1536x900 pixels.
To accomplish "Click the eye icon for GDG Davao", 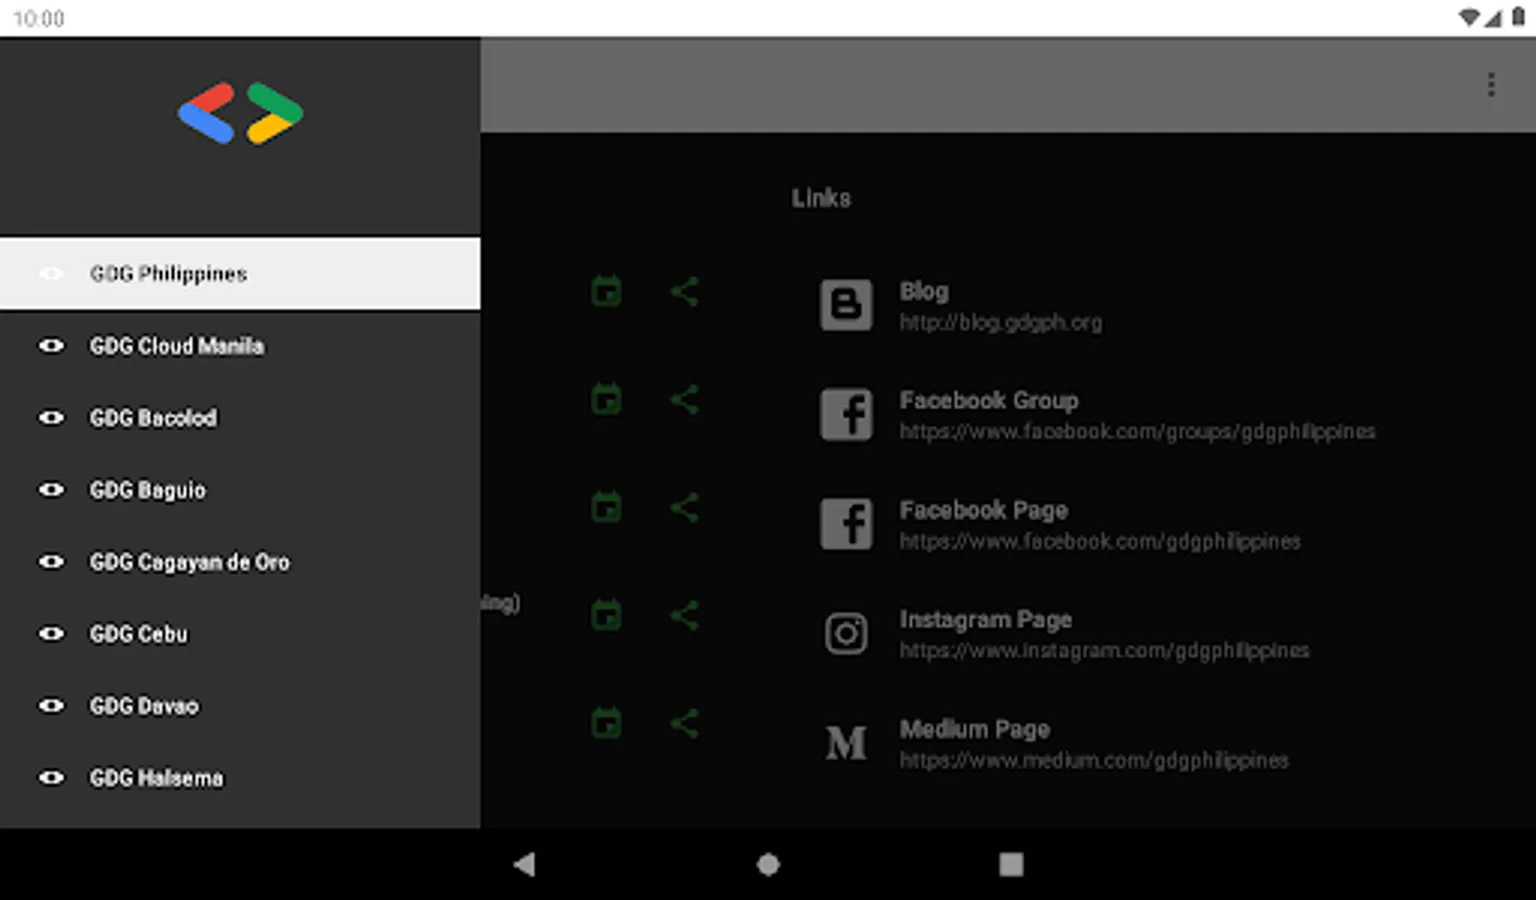I will click(x=51, y=706).
